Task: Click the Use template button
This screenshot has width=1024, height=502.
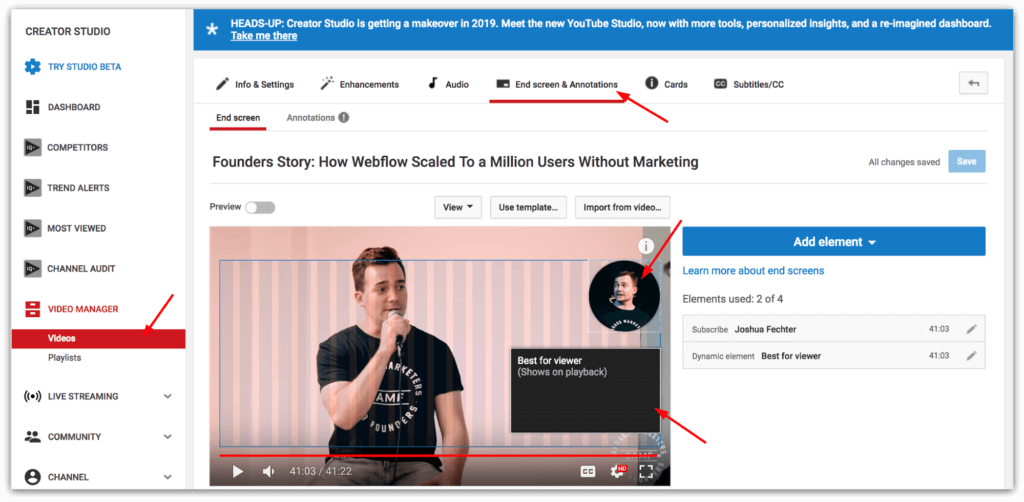Action: coord(528,207)
